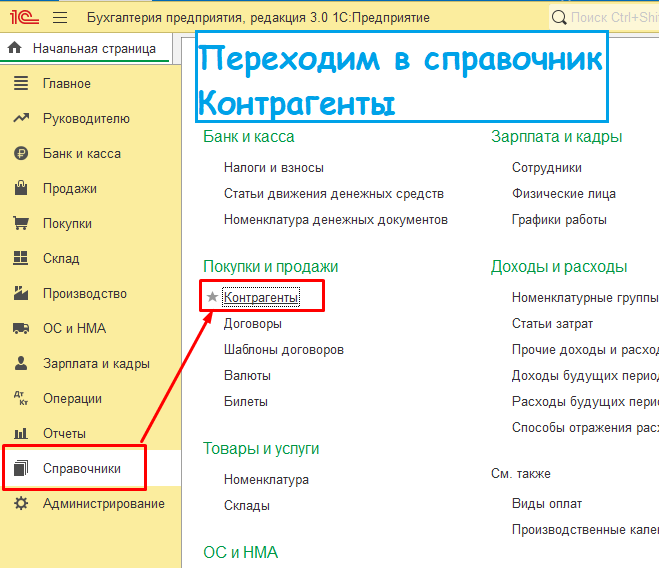Screen dimensions: 659x568
Task: Open Производственные календари link
Action: tap(585, 529)
